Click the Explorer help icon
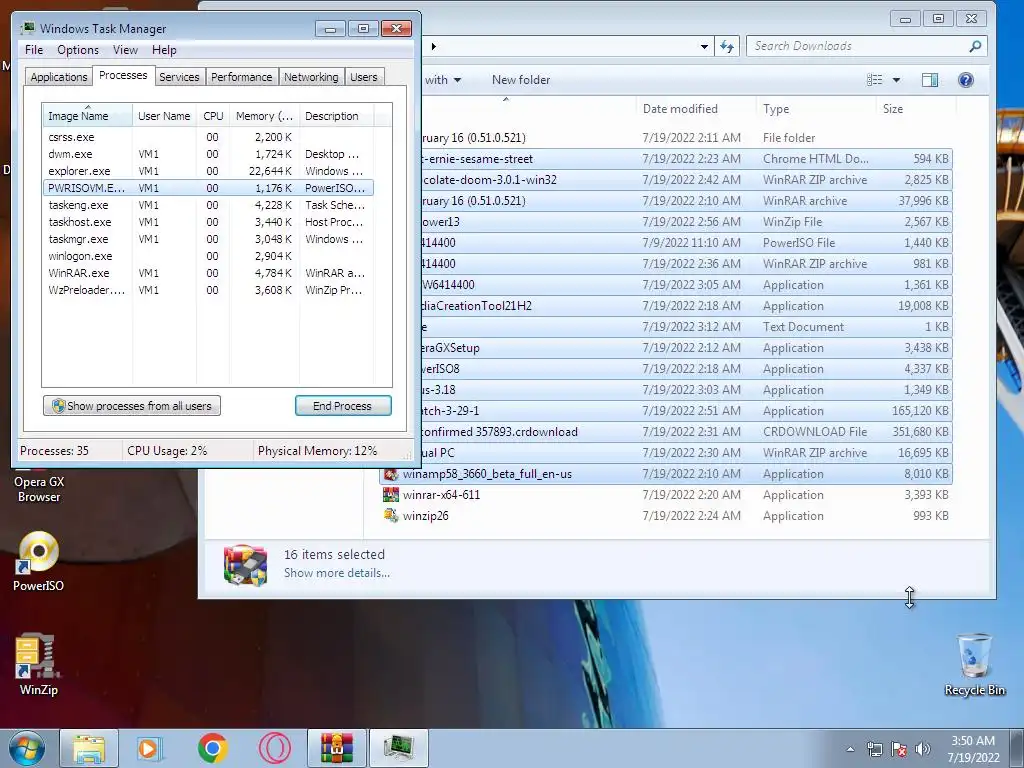Screen dimensions: 1024x768 pyautogui.click(x=965, y=80)
